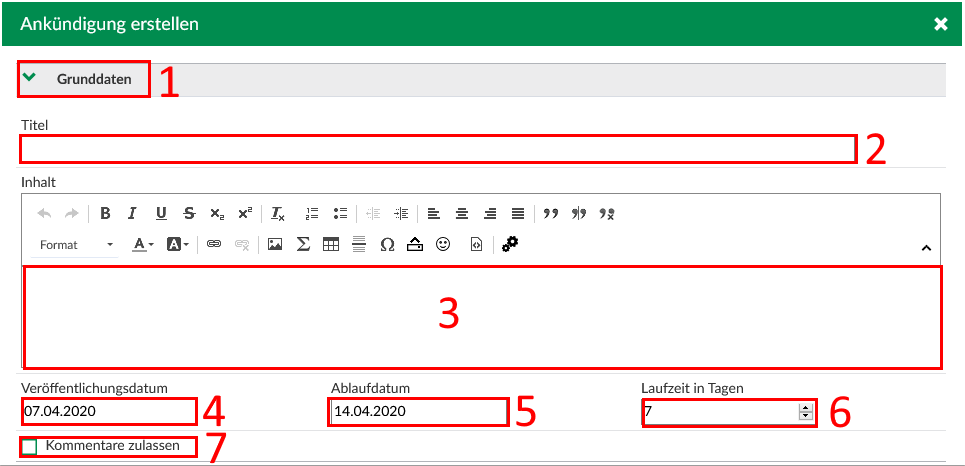Image resolution: width=965 pixels, height=466 pixels.
Task: Insert a smiley emoticon
Action: point(443,244)
